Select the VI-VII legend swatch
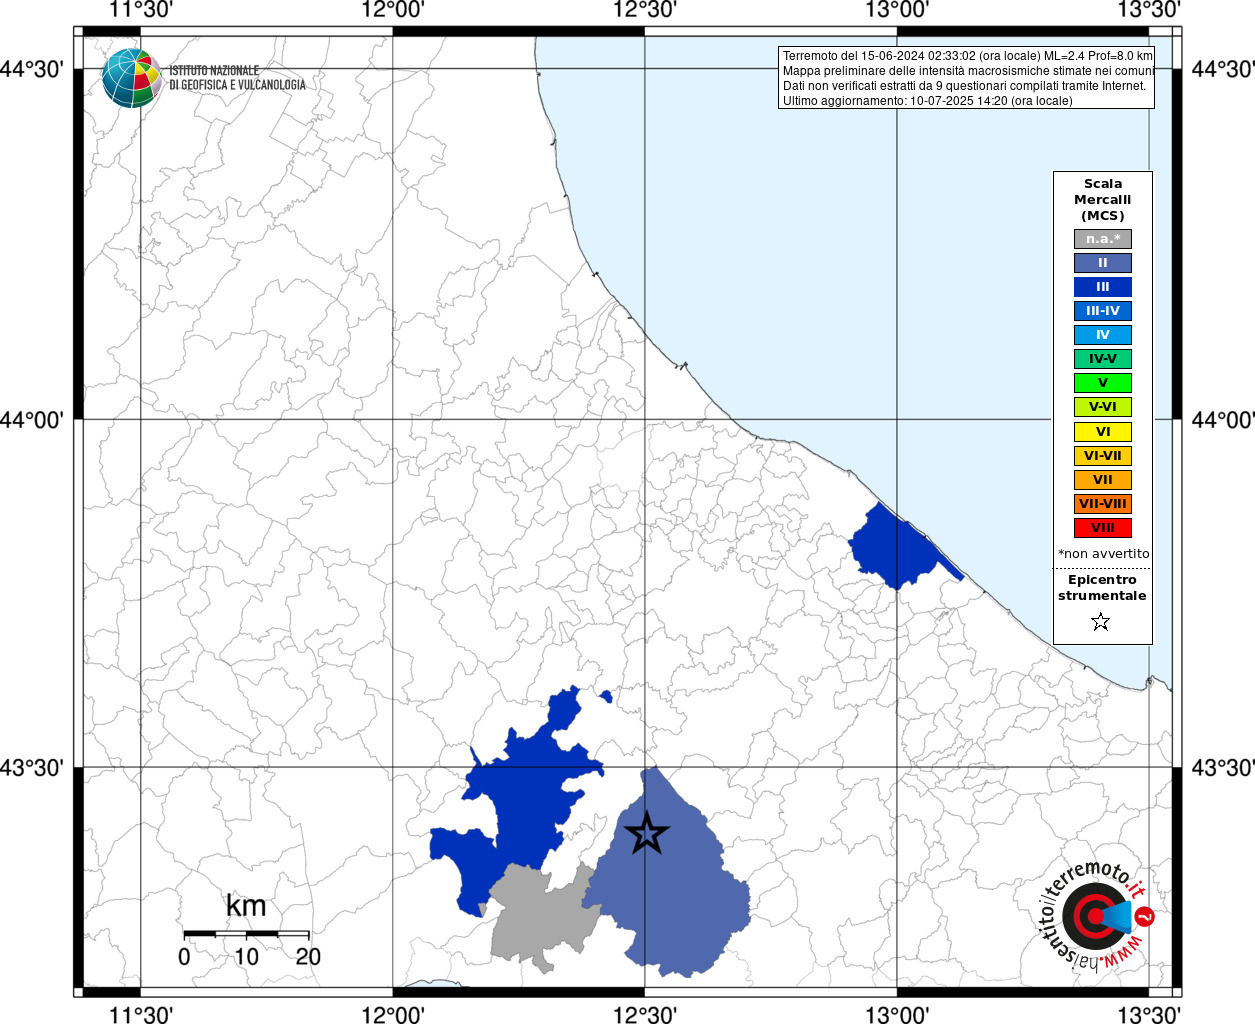 (x=1103, y=456)
